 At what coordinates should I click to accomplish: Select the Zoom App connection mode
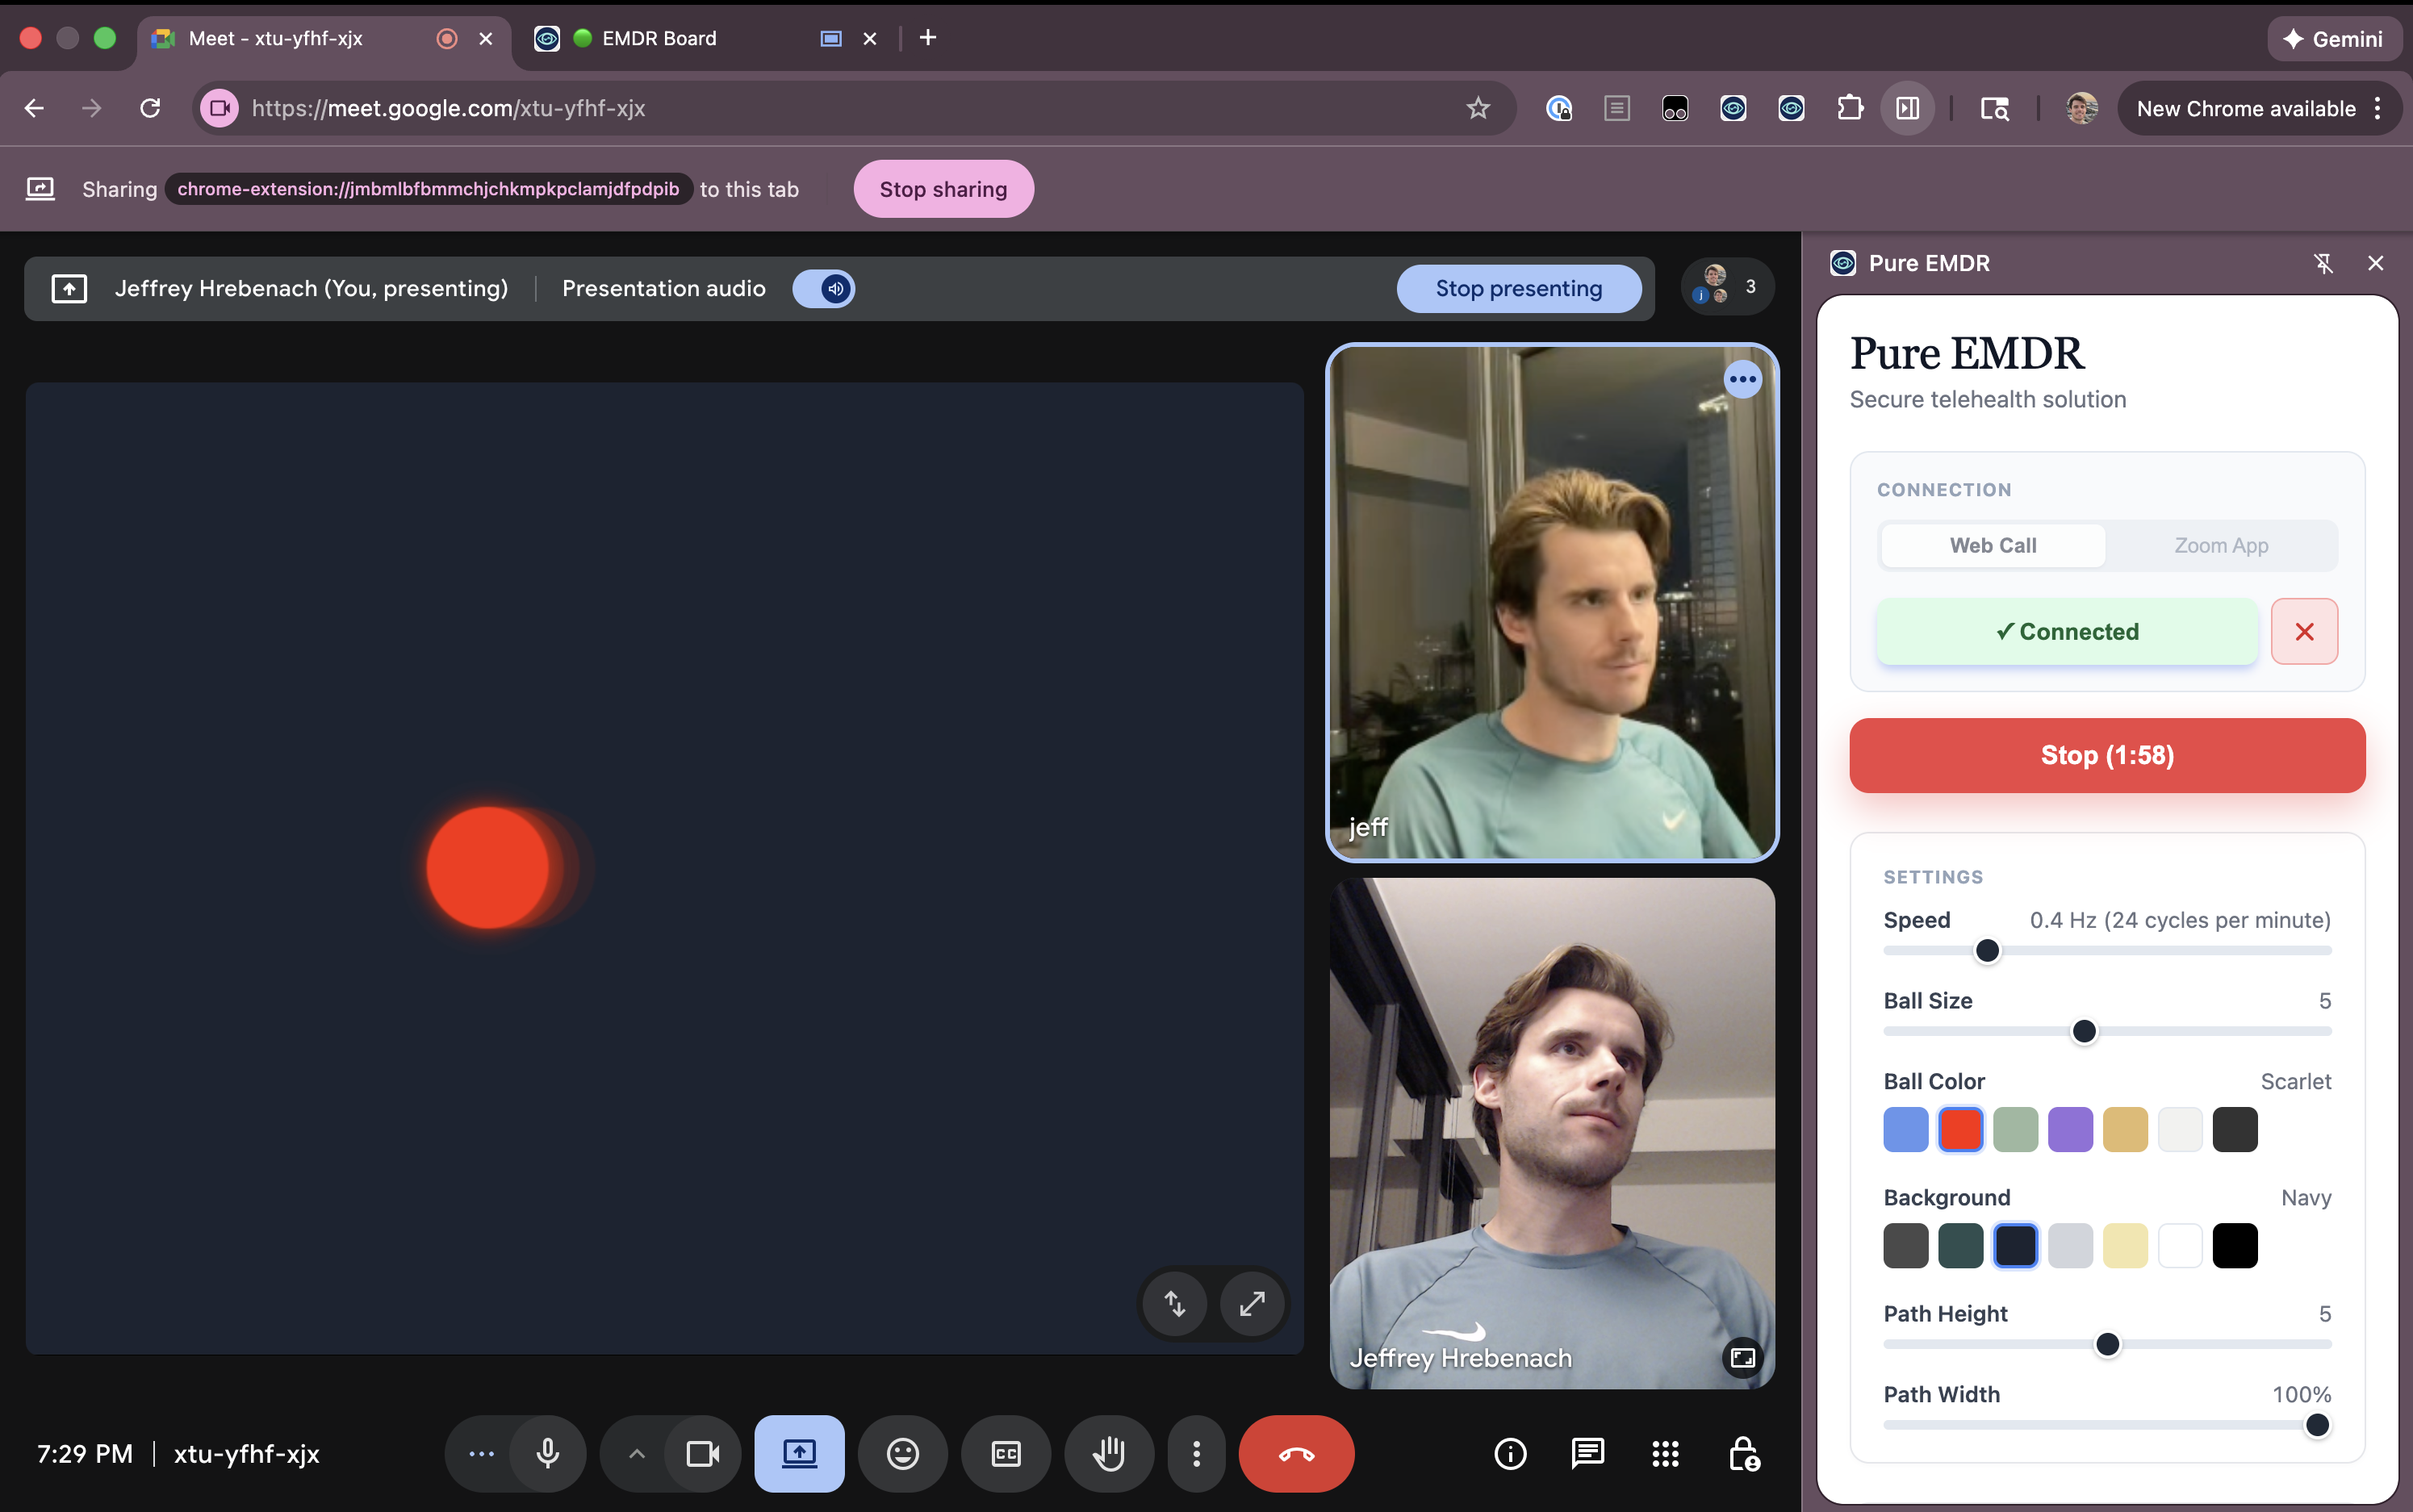[x=2220, y=545]
